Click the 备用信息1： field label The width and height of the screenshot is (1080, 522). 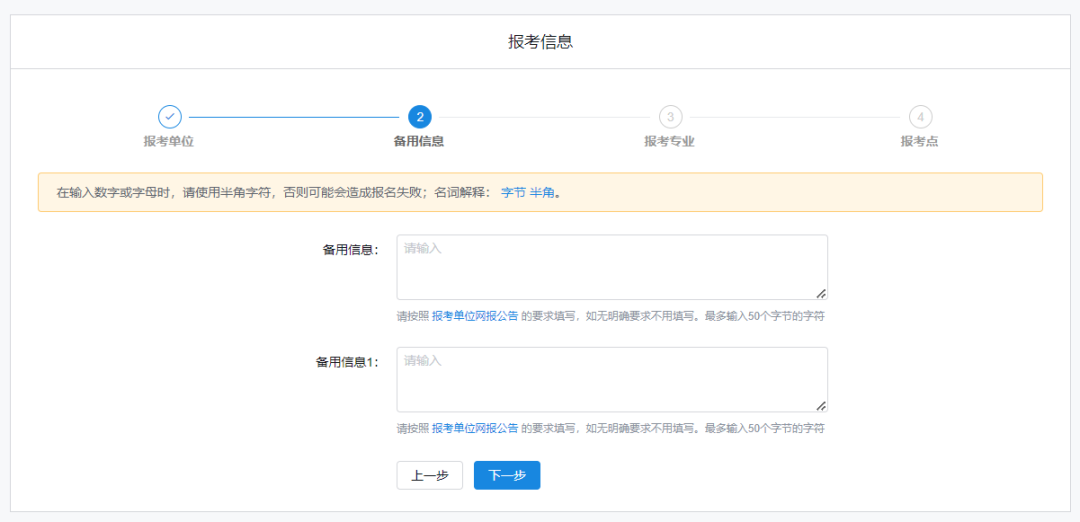click(x=348, y=362)
